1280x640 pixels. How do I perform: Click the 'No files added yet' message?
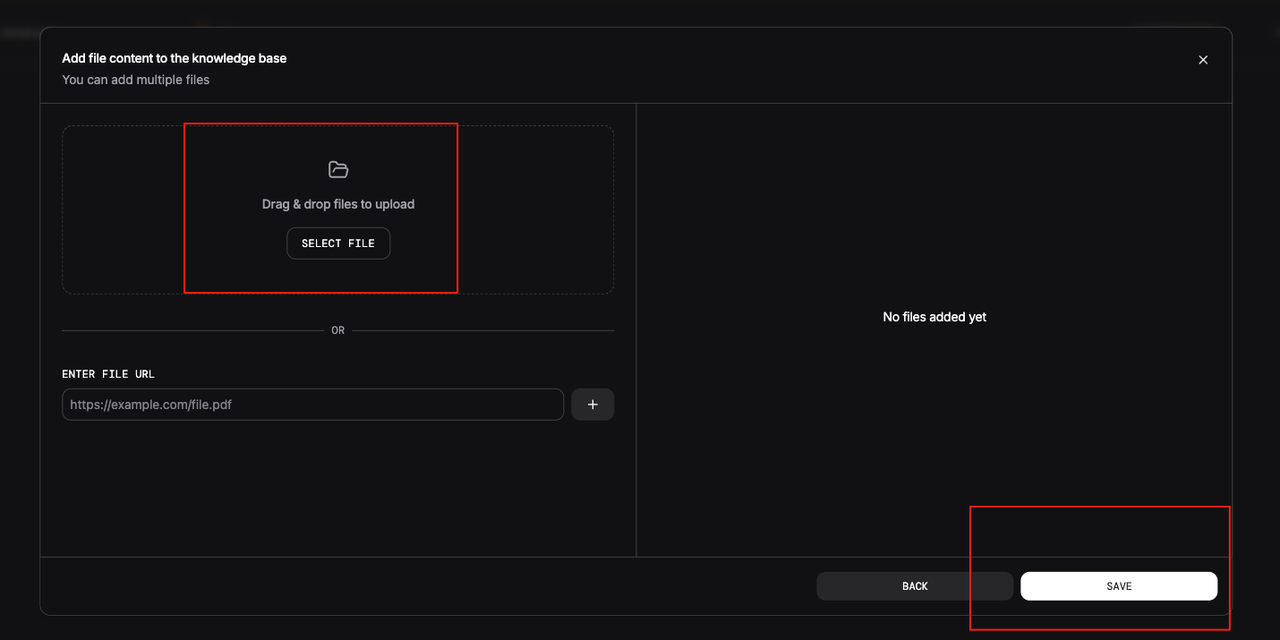click(934, 317)
